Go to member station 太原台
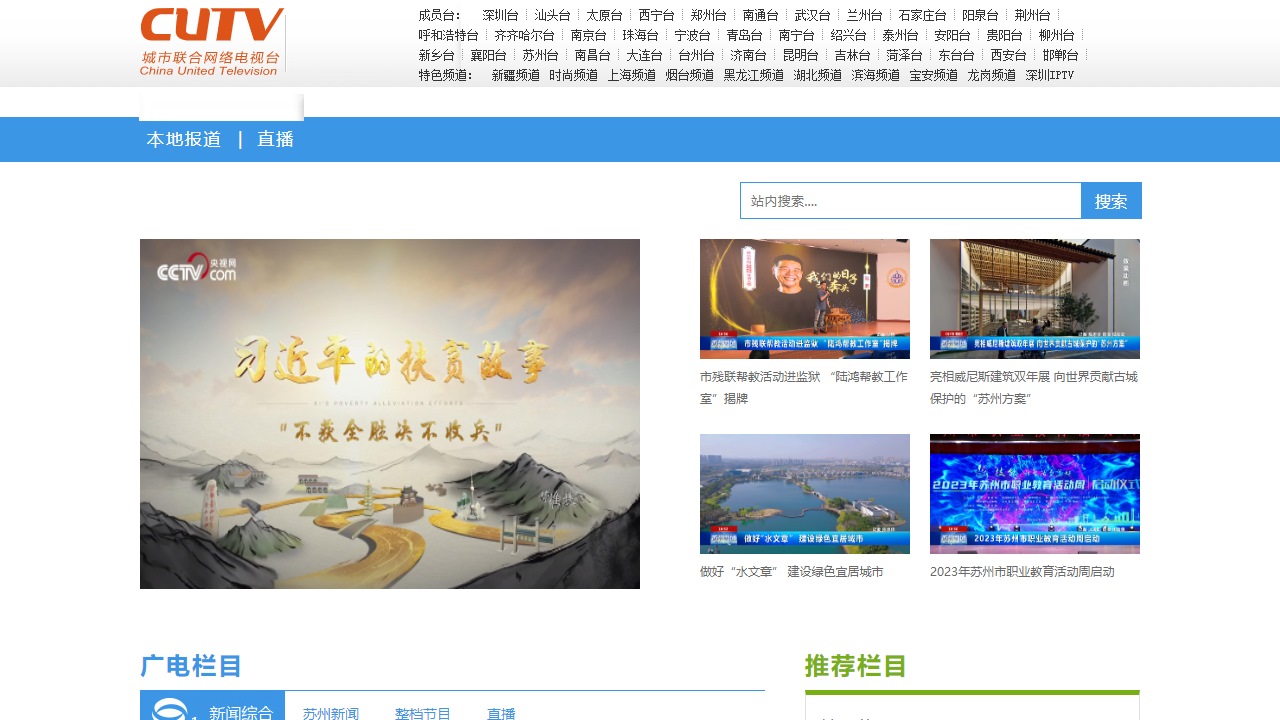 pyautogui.click(x=604, y=15)
